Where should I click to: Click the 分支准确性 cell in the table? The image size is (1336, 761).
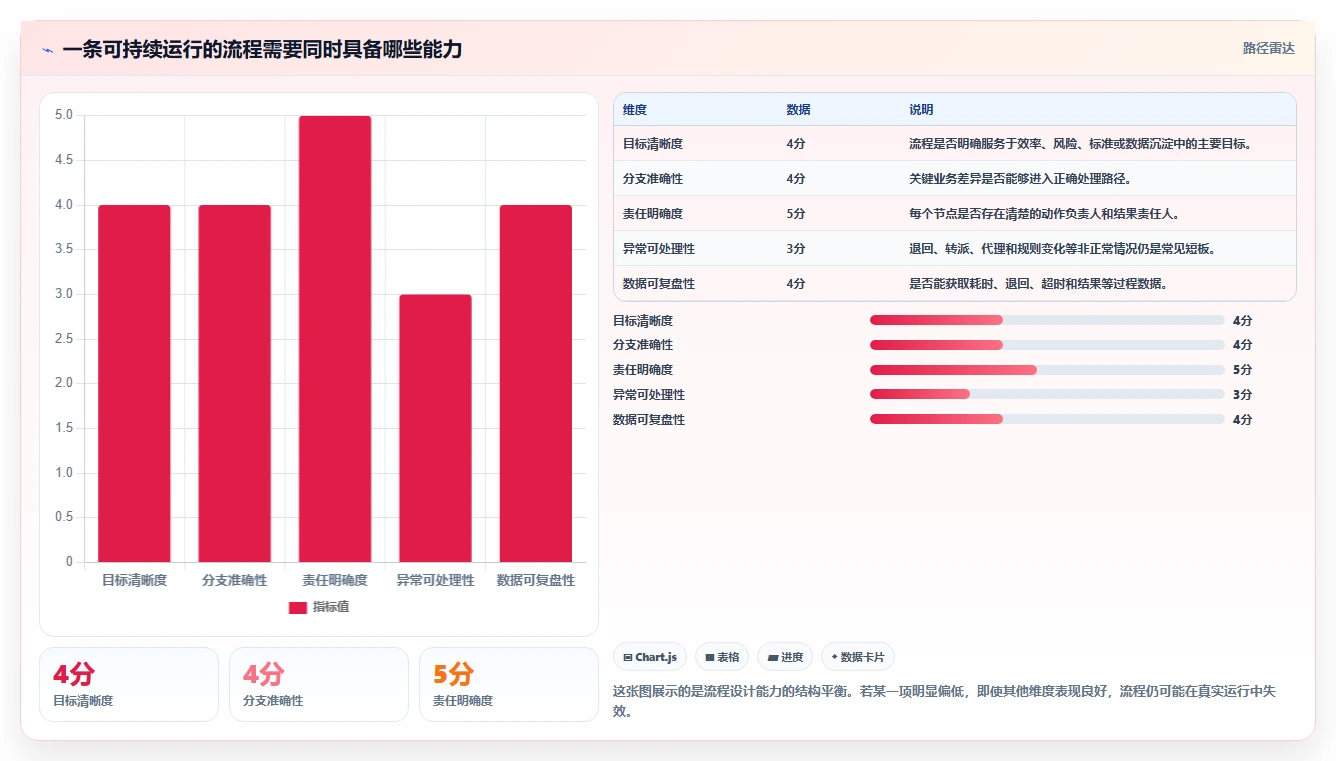pyautogui.click(x=653, y=179)
